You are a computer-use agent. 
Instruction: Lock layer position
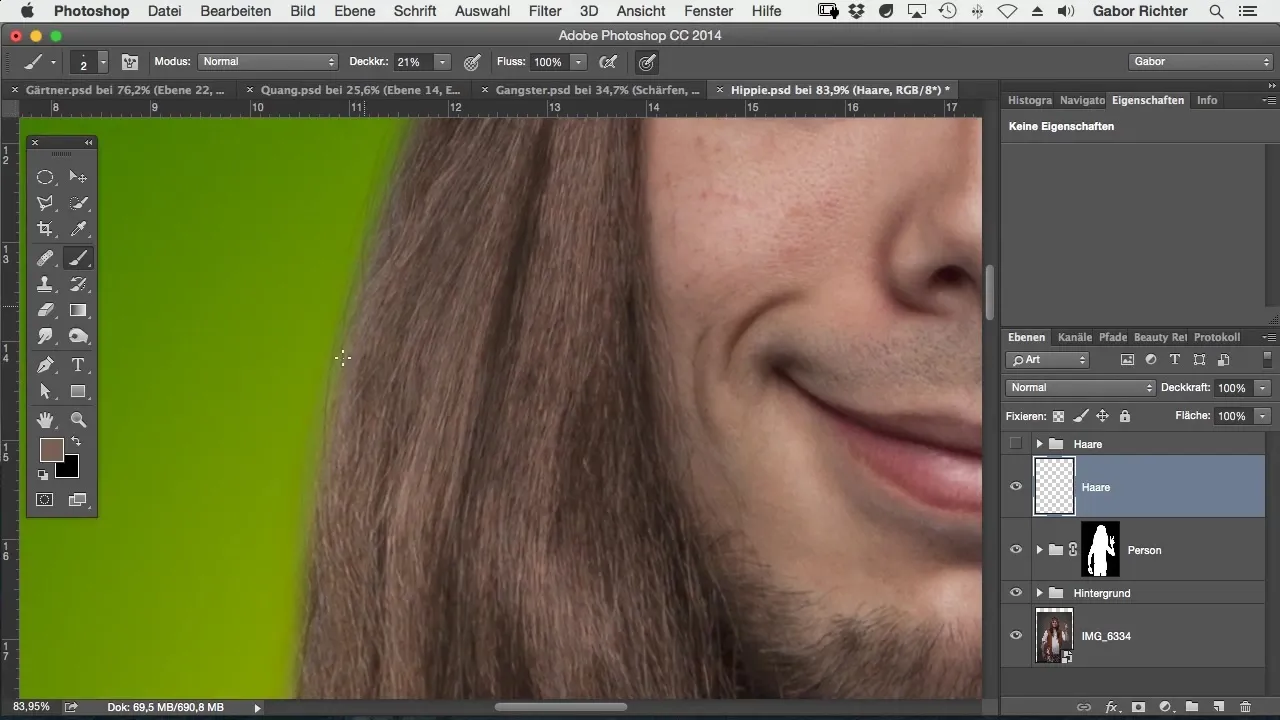[x=1102, y=416]
